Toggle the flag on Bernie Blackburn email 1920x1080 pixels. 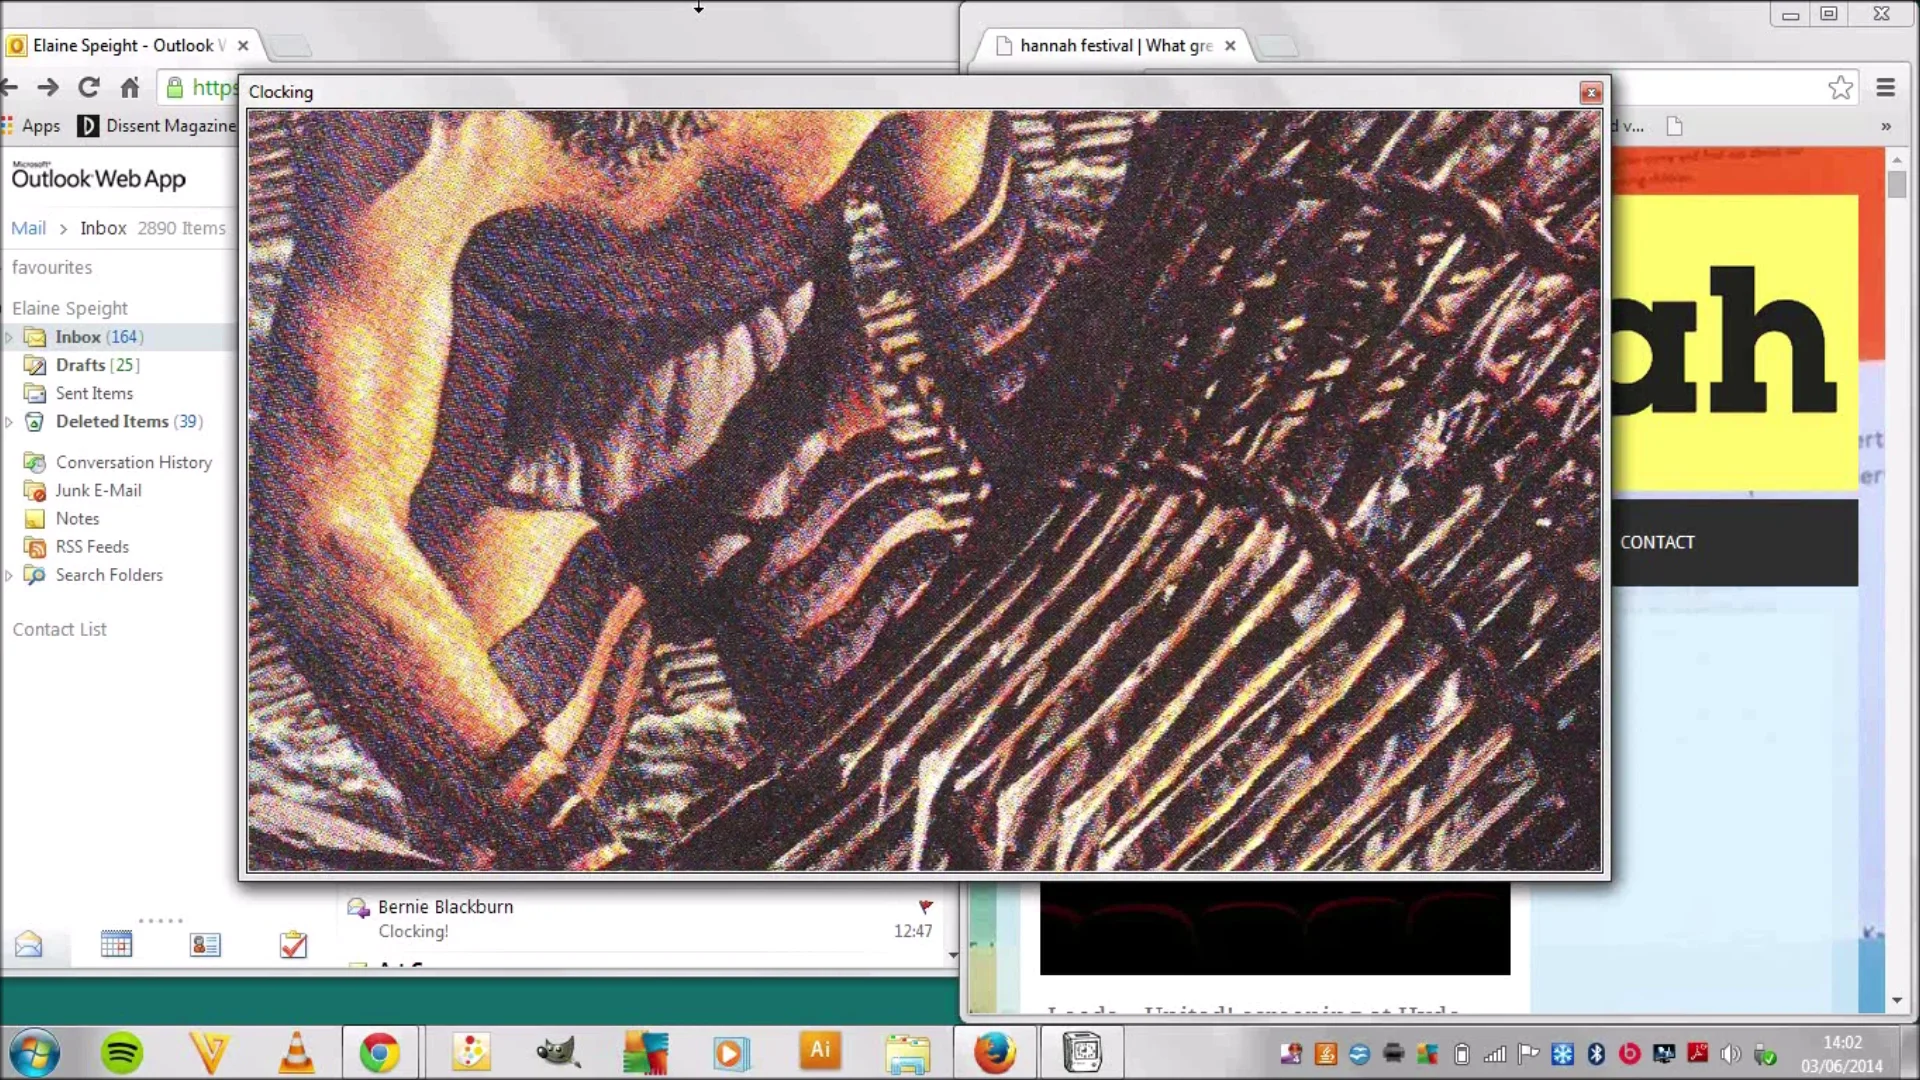click(x=925, y=906)
